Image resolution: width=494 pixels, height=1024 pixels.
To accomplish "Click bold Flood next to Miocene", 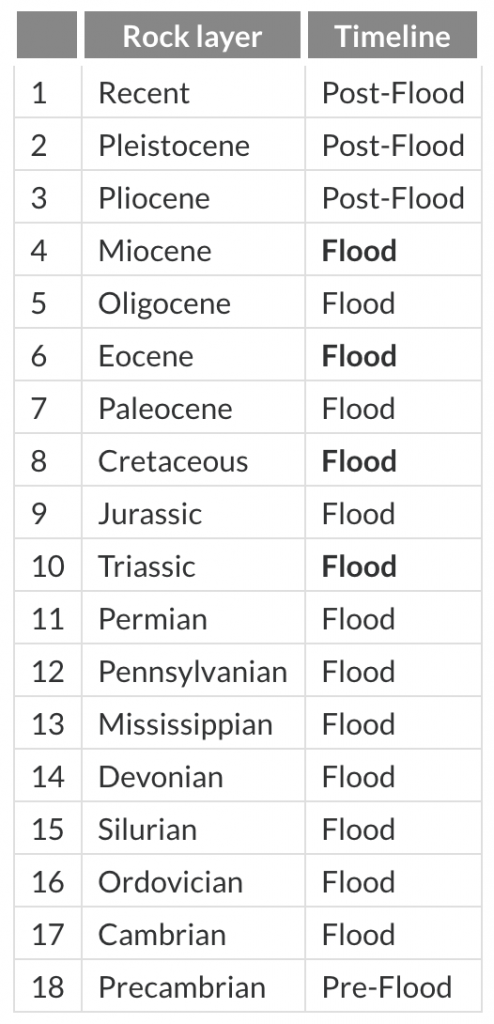I will (359, 251).
